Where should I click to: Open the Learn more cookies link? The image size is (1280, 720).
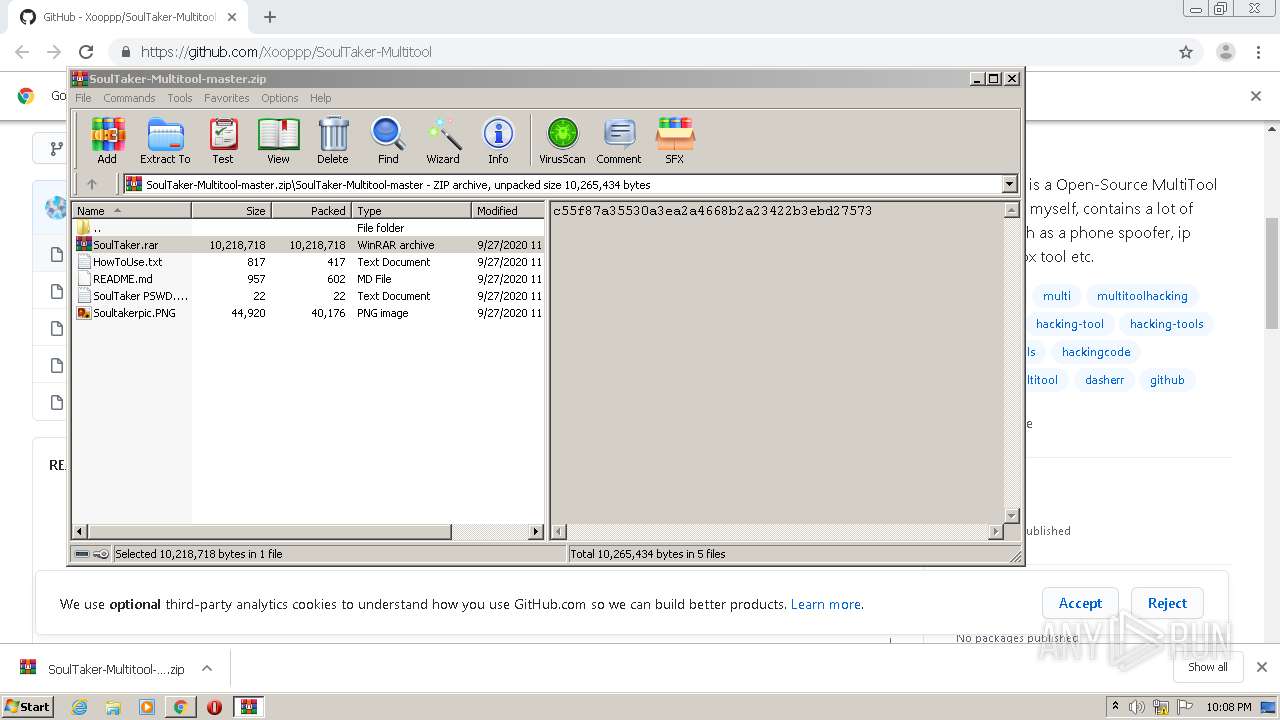[826, 604]
